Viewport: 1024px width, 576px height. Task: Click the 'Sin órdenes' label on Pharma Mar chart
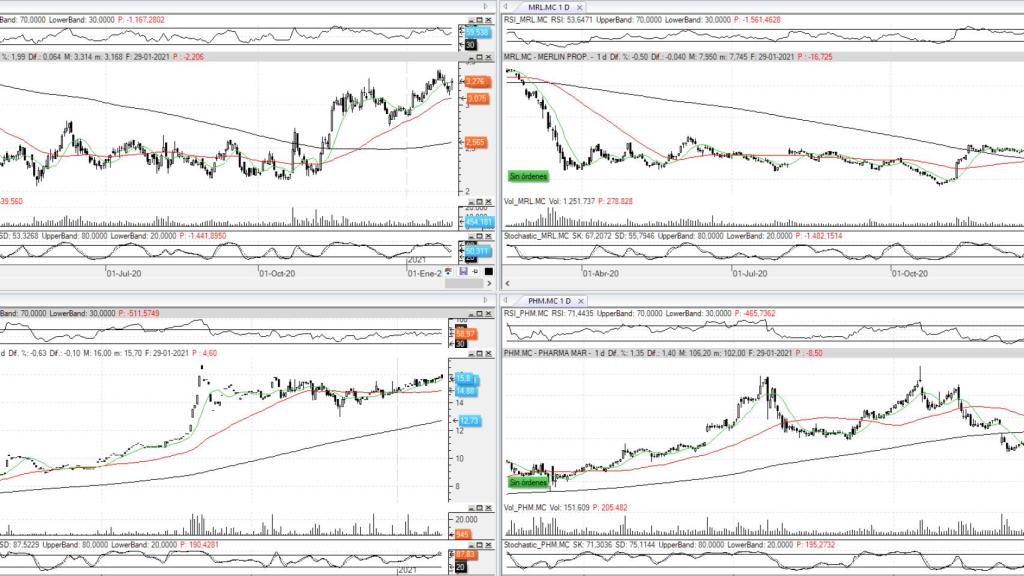click(x=529, y=482)
